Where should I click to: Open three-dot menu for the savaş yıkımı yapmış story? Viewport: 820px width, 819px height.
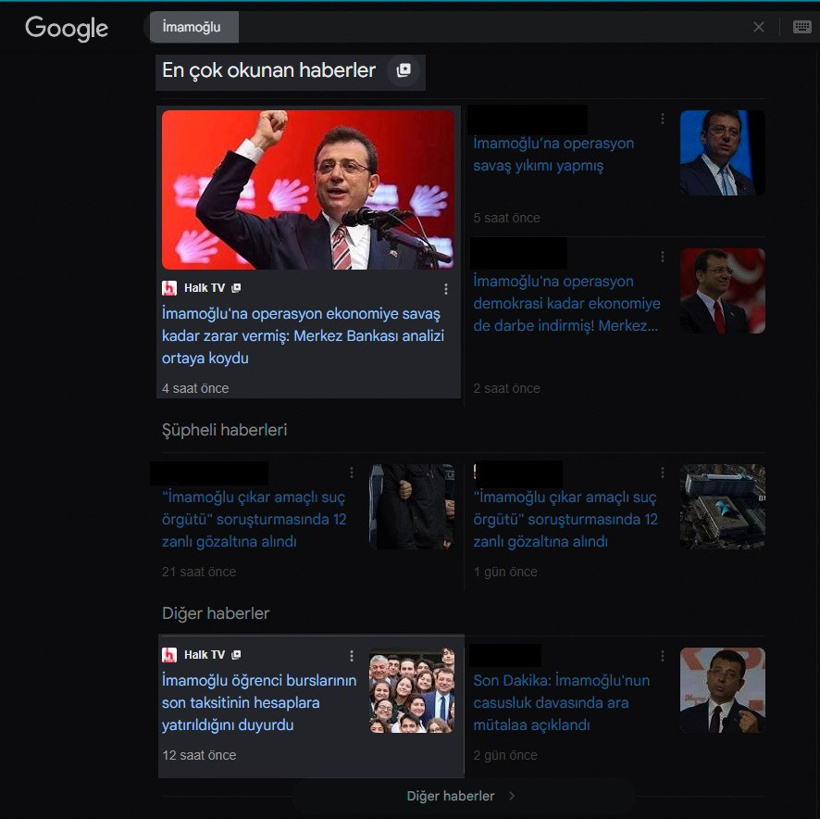[663, 119]
